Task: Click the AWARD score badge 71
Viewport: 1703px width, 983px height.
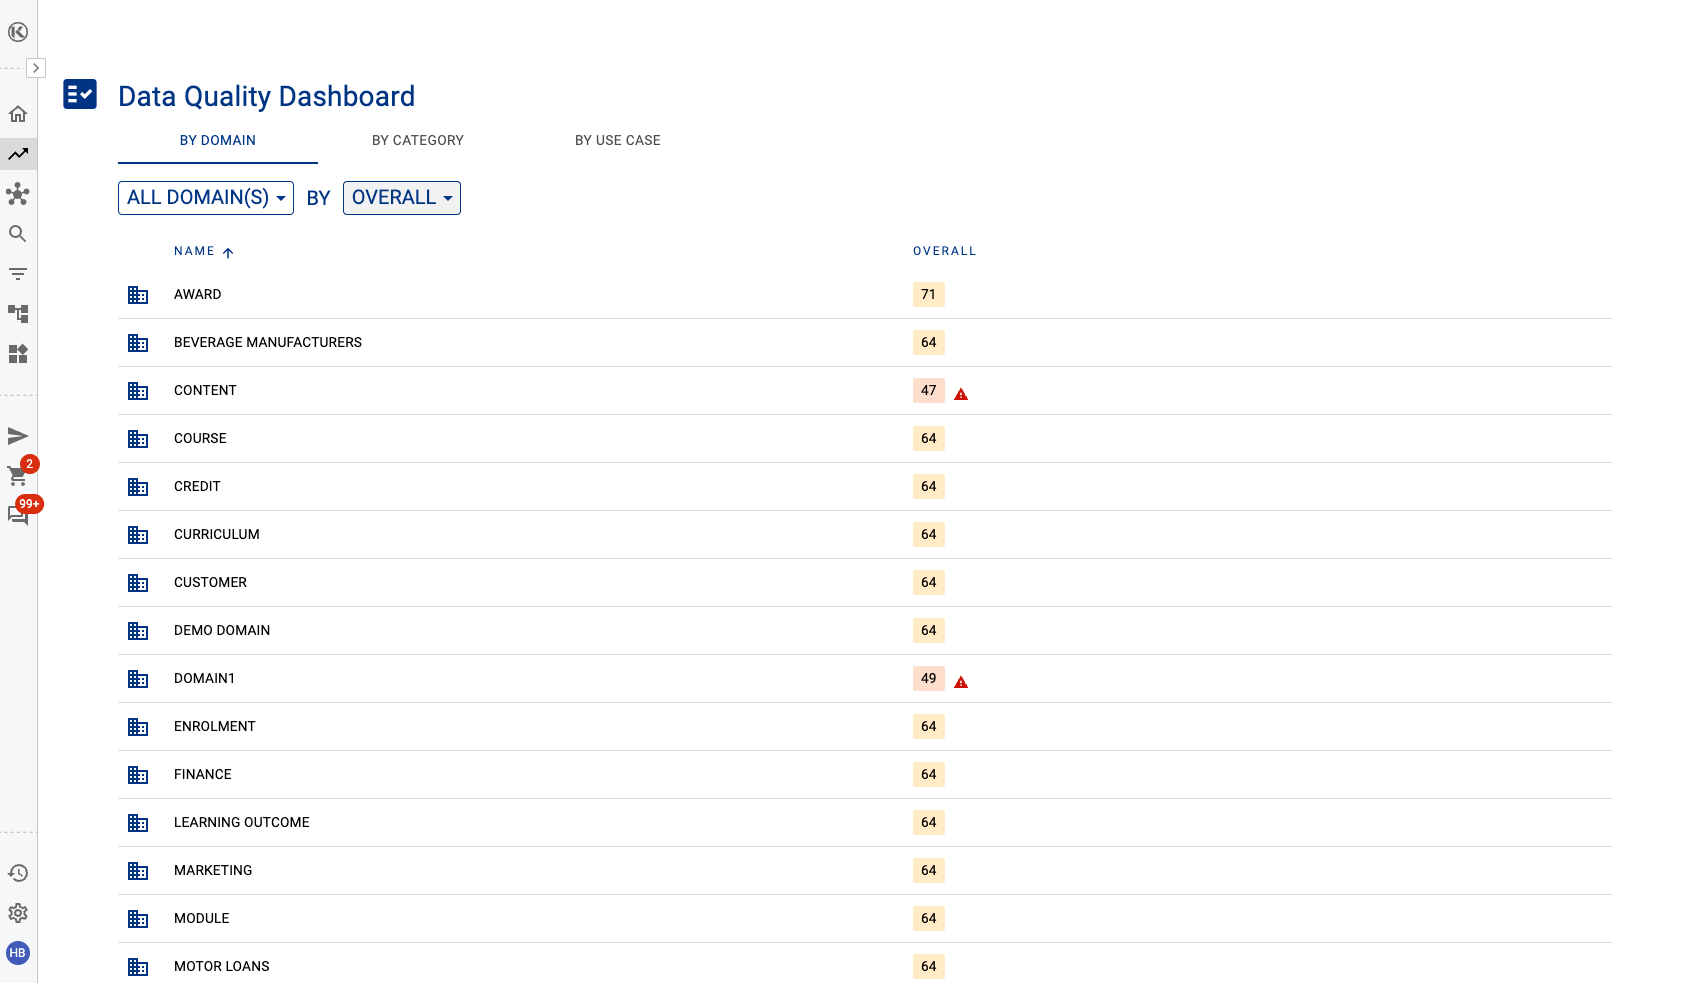Action: [x=928, y=295]
